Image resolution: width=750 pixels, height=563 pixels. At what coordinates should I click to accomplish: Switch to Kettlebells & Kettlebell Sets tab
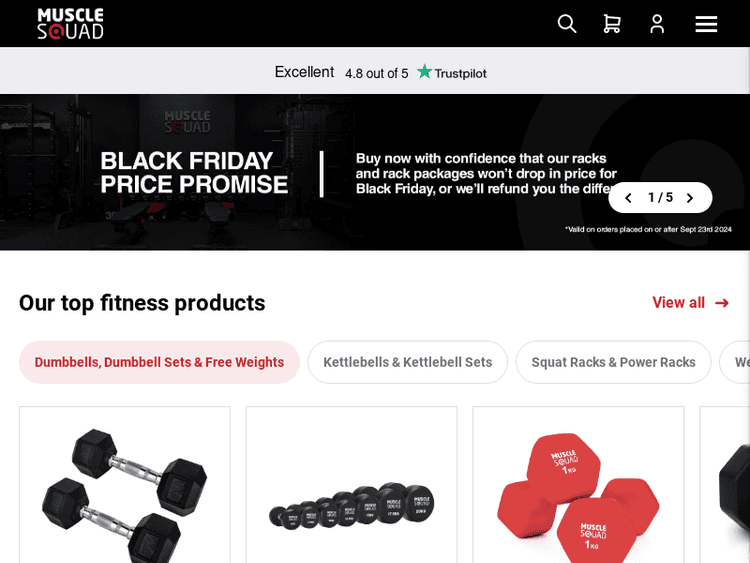[x=407, y=362]
